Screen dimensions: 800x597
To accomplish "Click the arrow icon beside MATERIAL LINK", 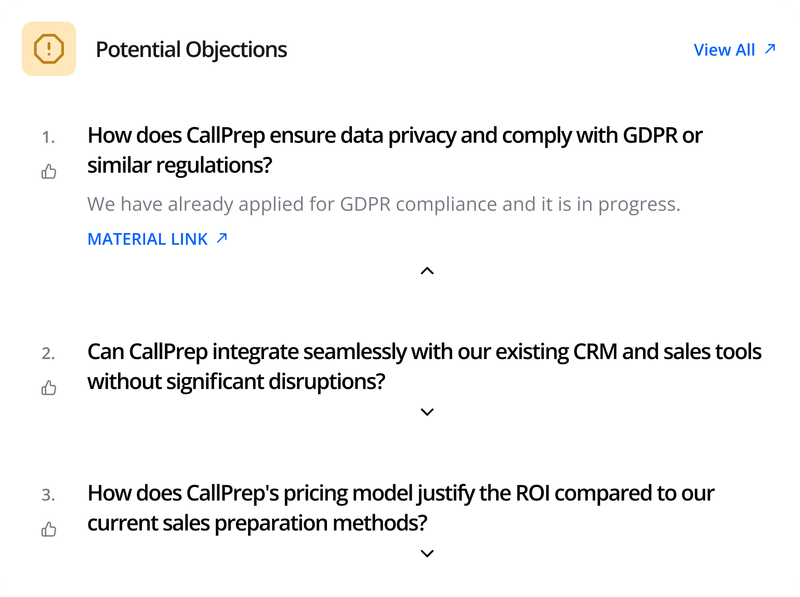I will pyautogui.click(x=222, y=238).
